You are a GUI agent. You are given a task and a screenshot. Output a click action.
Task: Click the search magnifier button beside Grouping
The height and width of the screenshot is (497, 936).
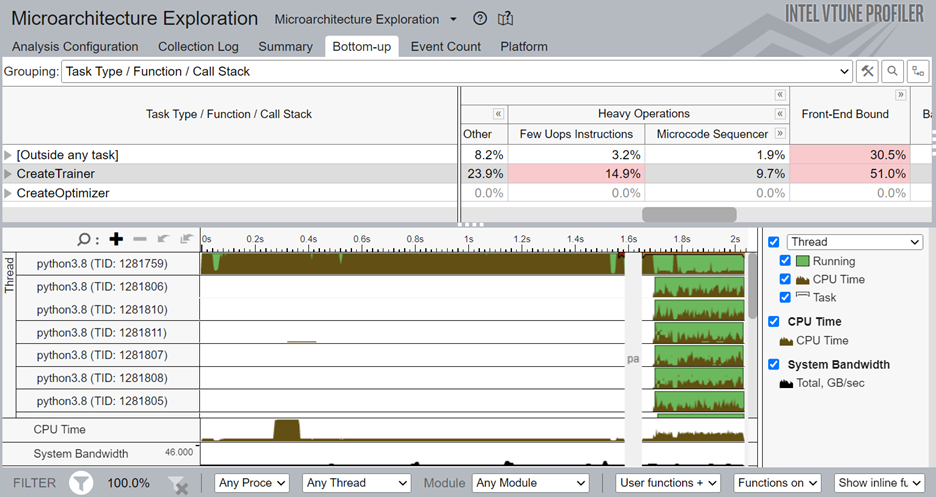(892, 71)
